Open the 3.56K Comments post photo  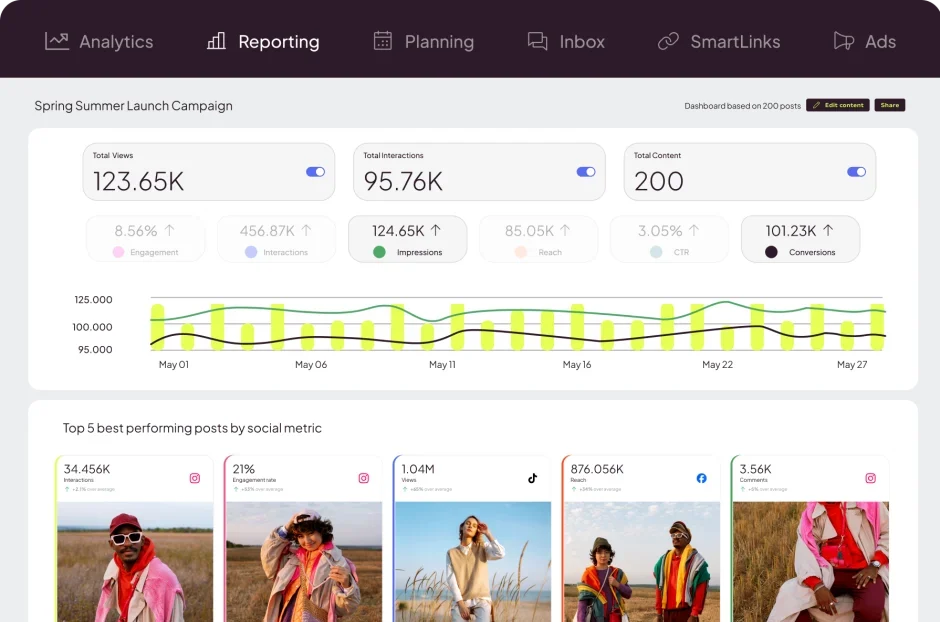(x=811, y=561)
